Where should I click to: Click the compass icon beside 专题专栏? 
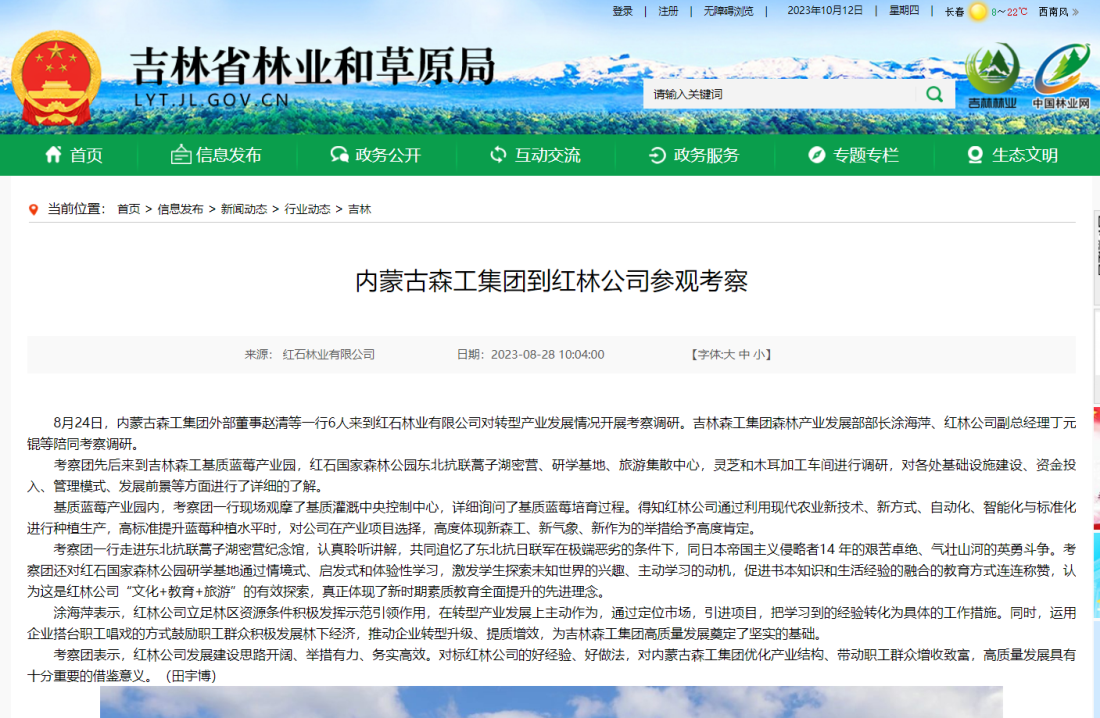coord(817,155)
